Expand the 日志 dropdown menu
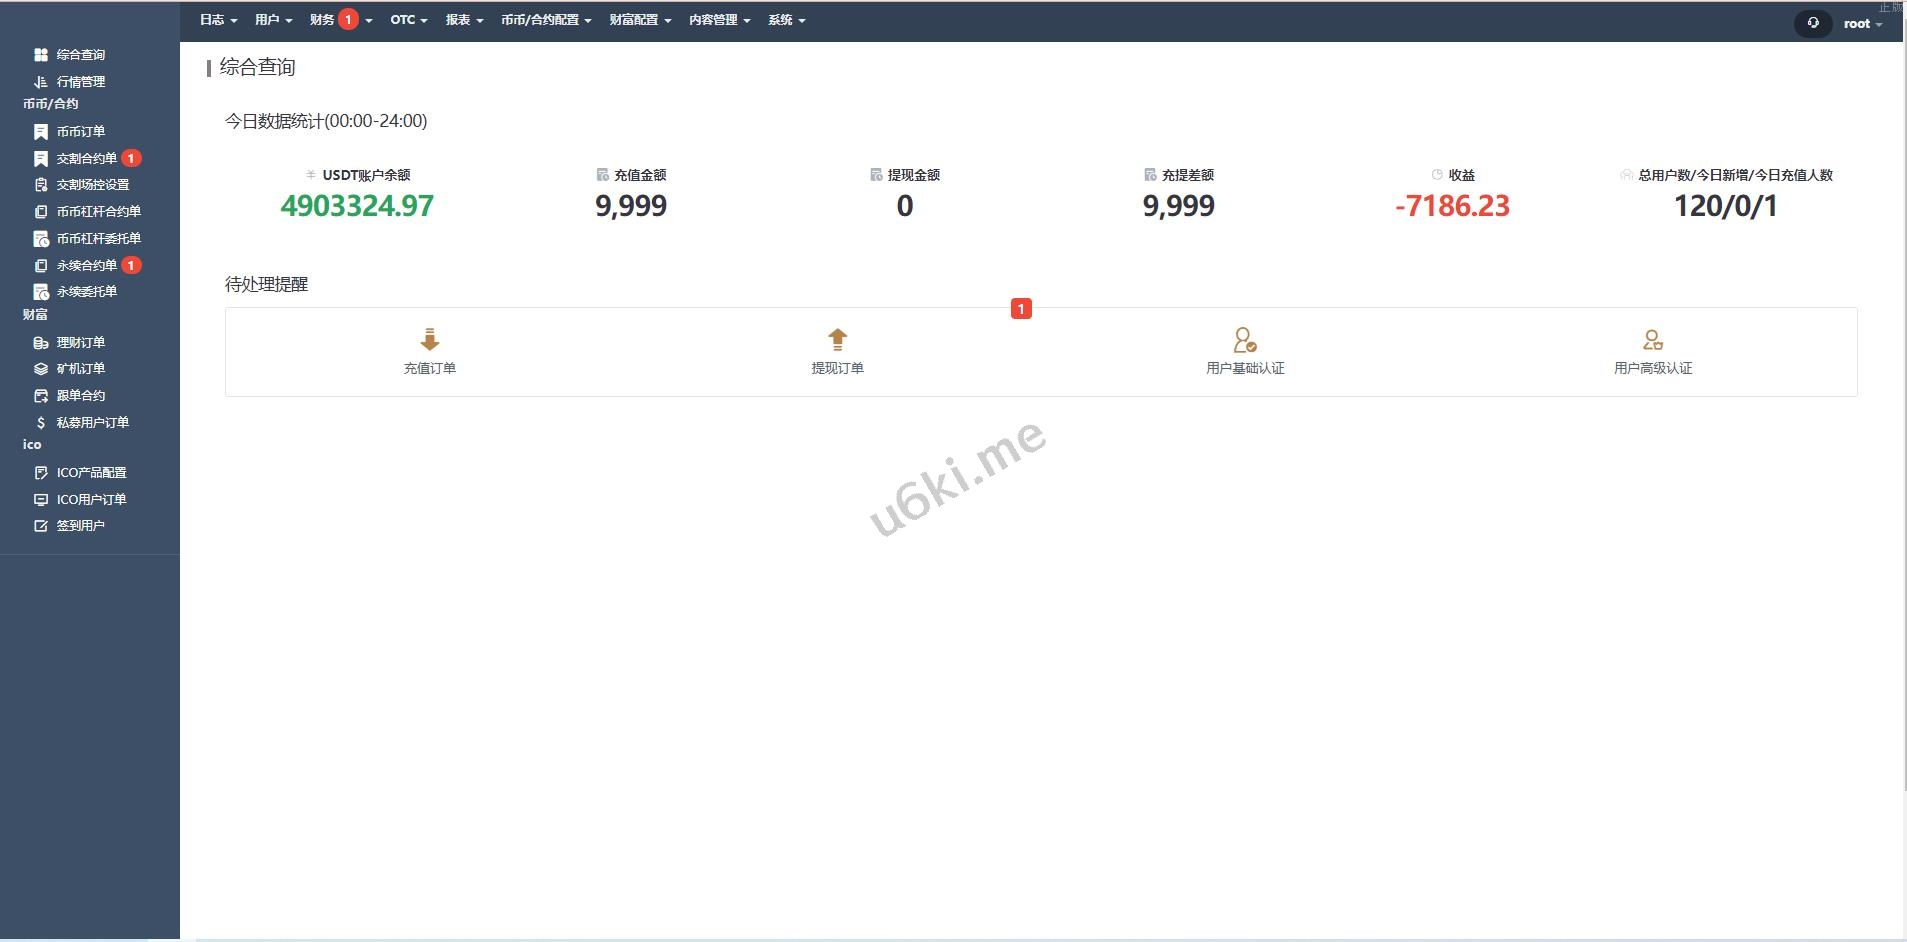Screen dimensions: 1907x942 click(x=218, y=20)
